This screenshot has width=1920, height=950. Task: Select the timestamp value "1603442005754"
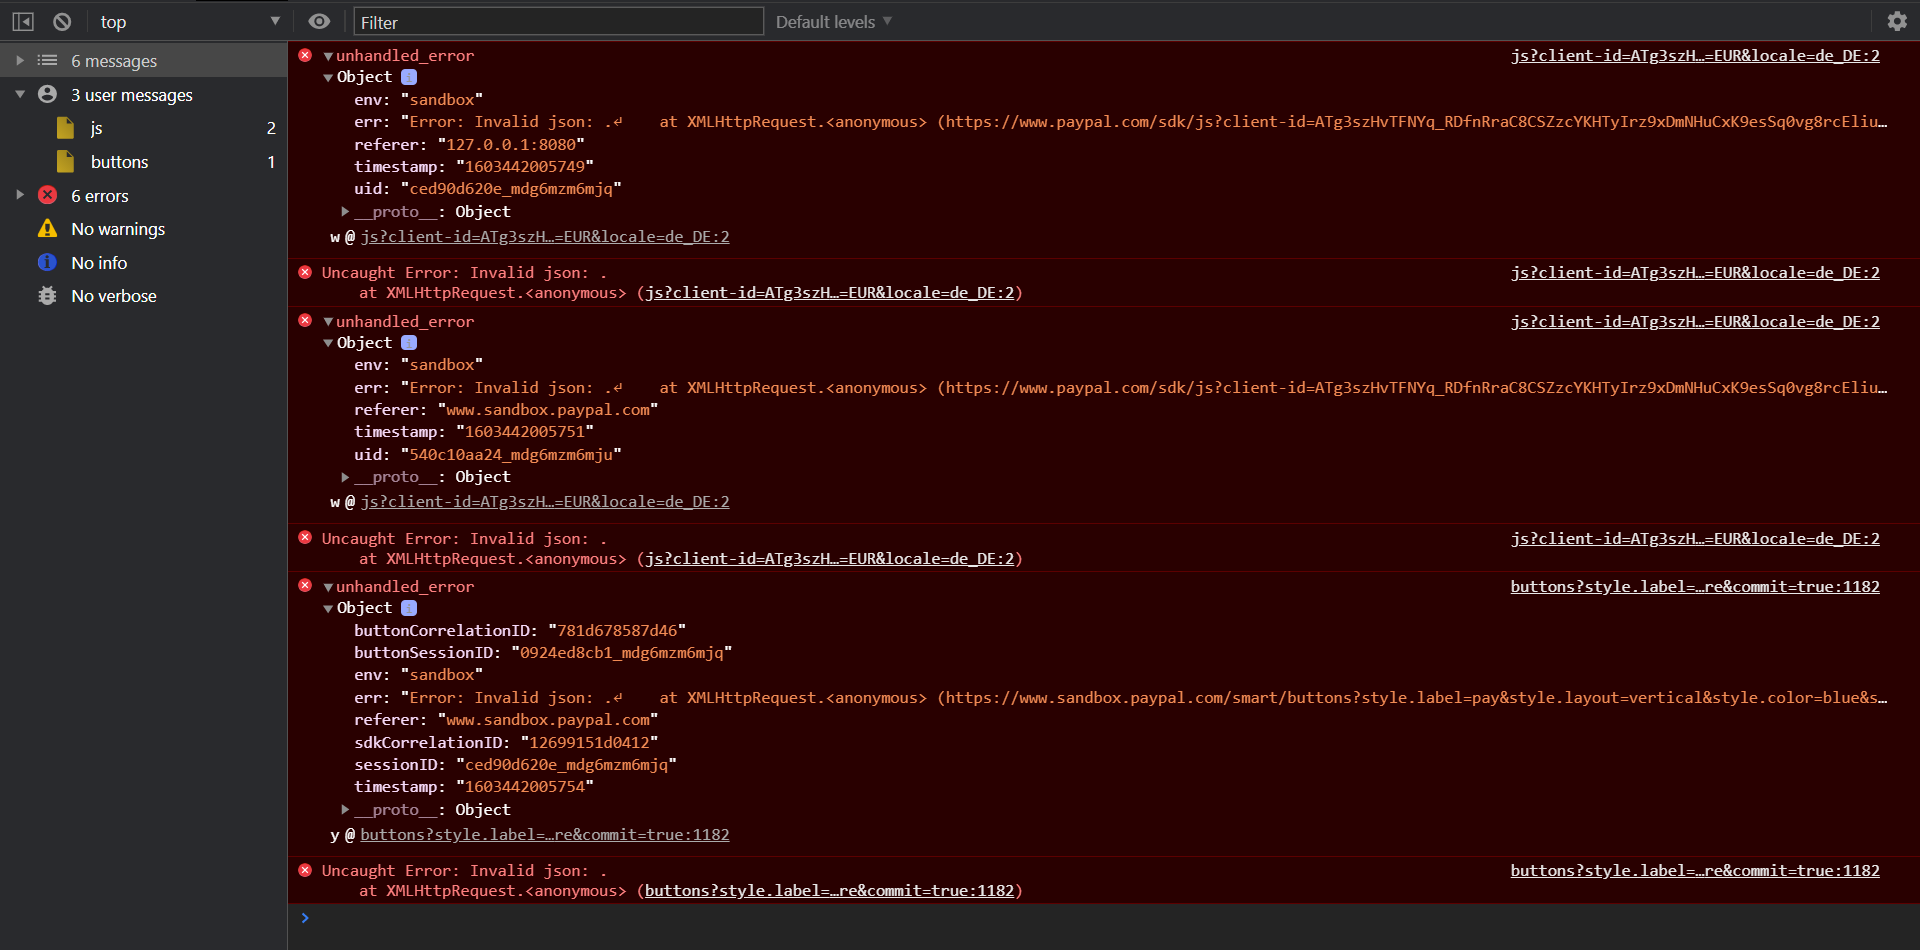[x=525, y=787]
